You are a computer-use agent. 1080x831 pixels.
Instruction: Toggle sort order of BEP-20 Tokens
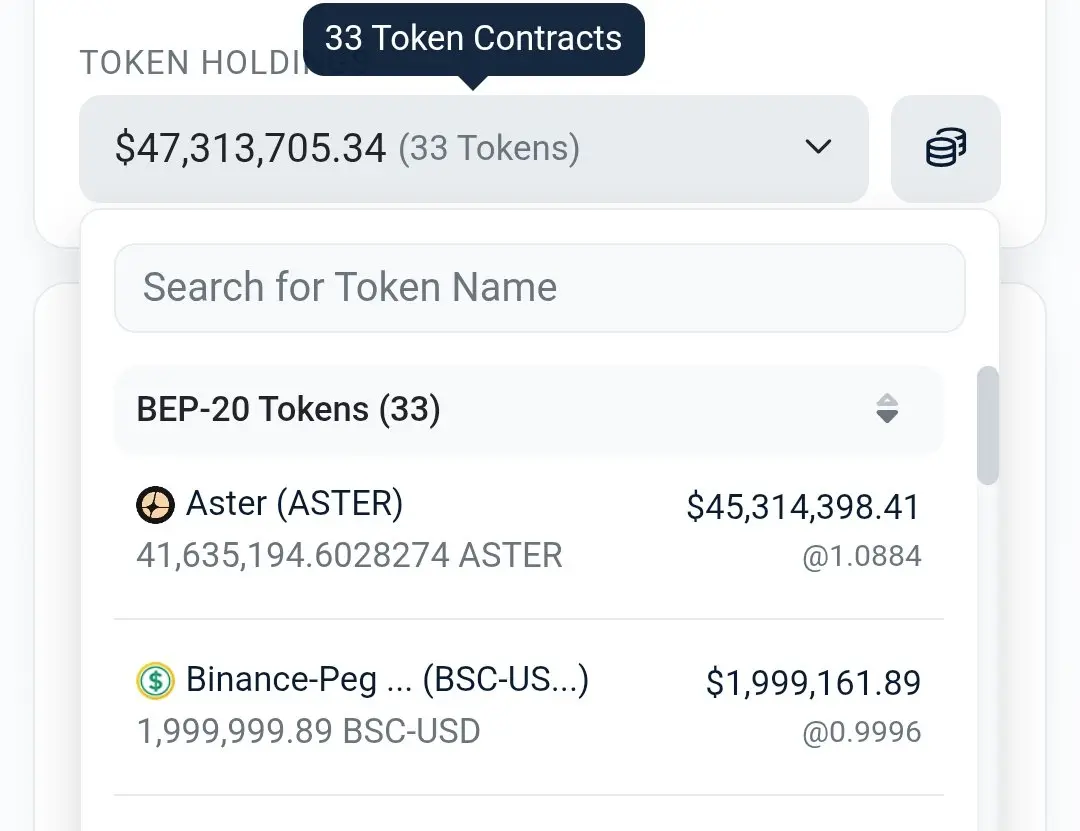887,409
